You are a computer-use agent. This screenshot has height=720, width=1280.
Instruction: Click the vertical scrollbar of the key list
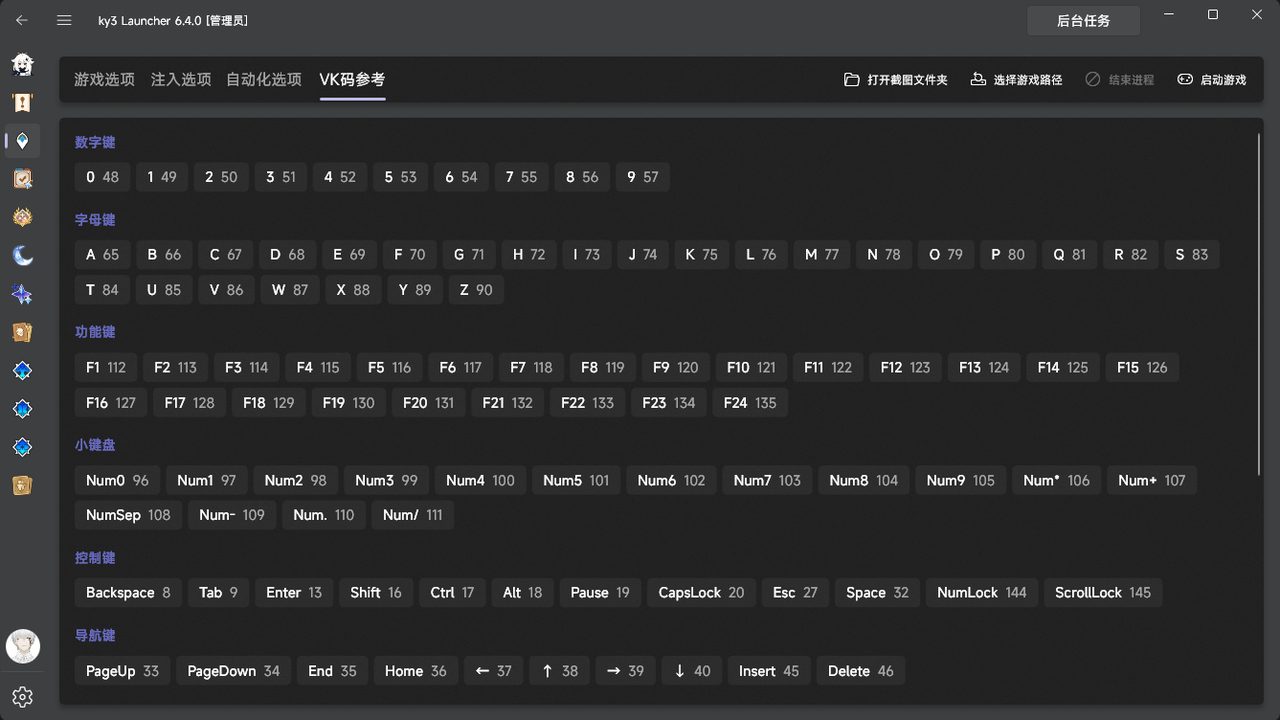click(x=1258, y=300)
